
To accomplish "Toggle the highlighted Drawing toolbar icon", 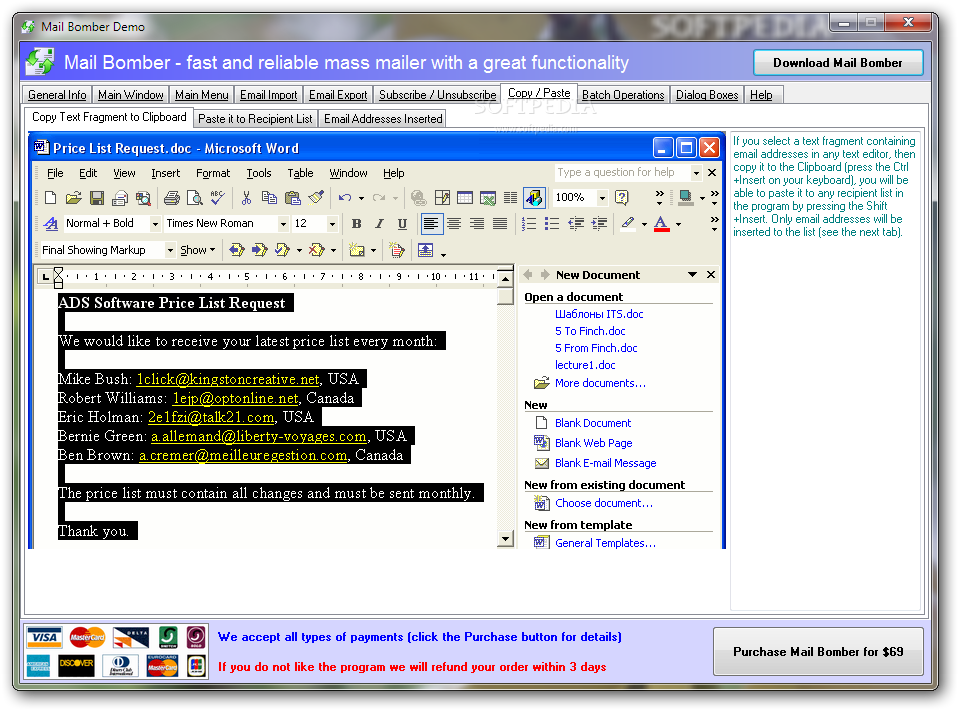I will [534, 198].
